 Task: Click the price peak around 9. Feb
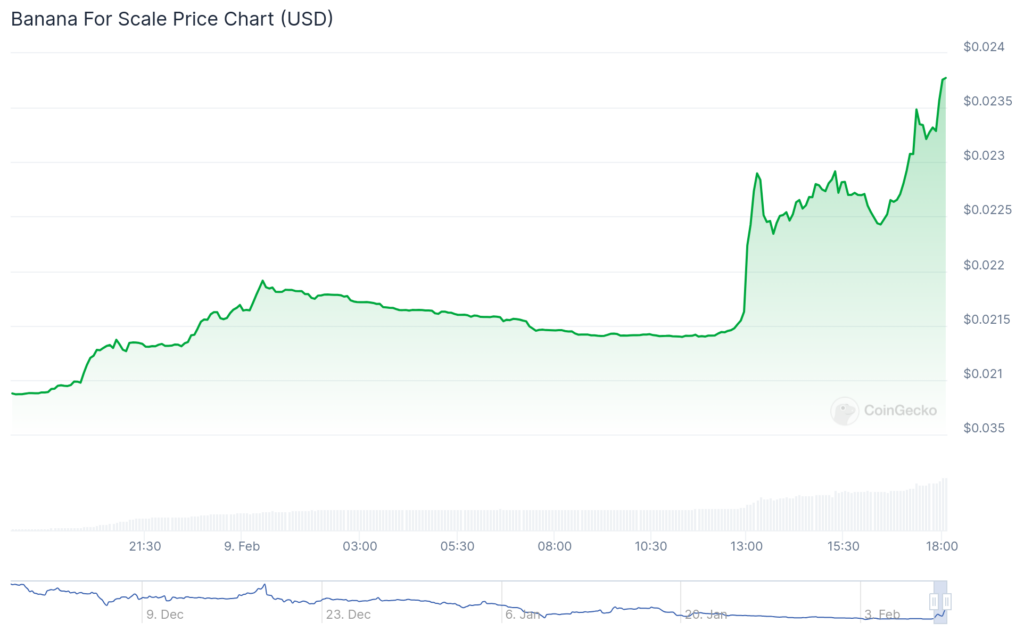coord(263,280)
